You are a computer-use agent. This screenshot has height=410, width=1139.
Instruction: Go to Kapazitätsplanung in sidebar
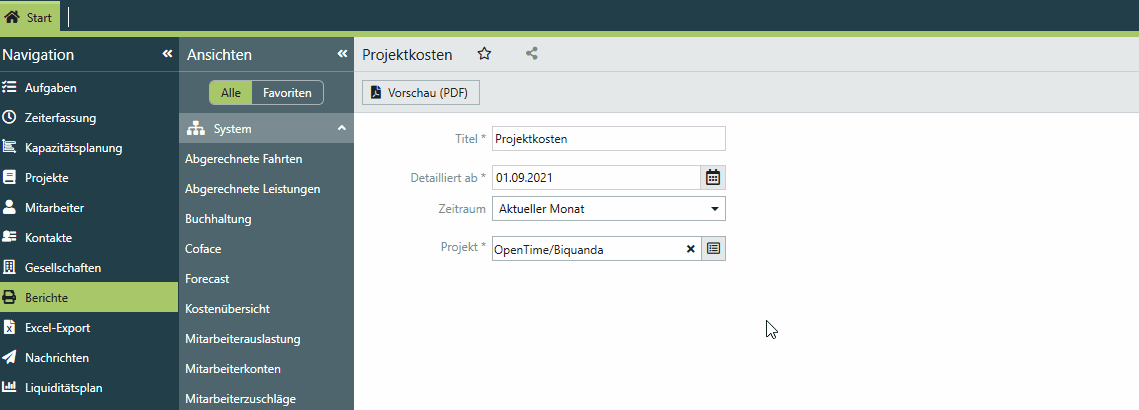click(73, 148)
